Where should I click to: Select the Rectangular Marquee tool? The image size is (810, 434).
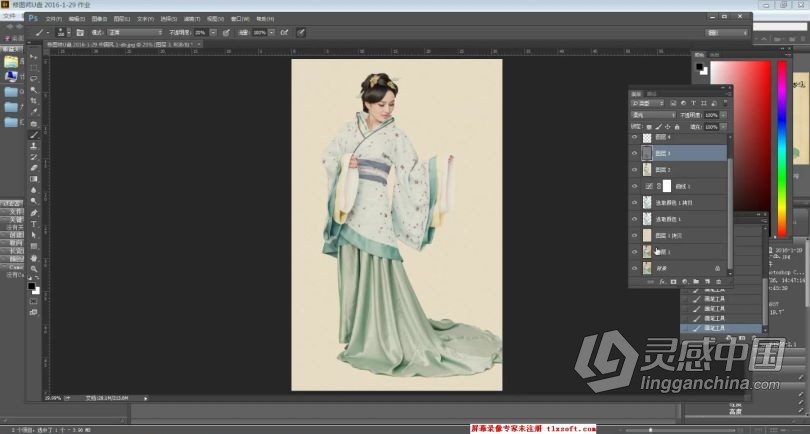[34, 68]
